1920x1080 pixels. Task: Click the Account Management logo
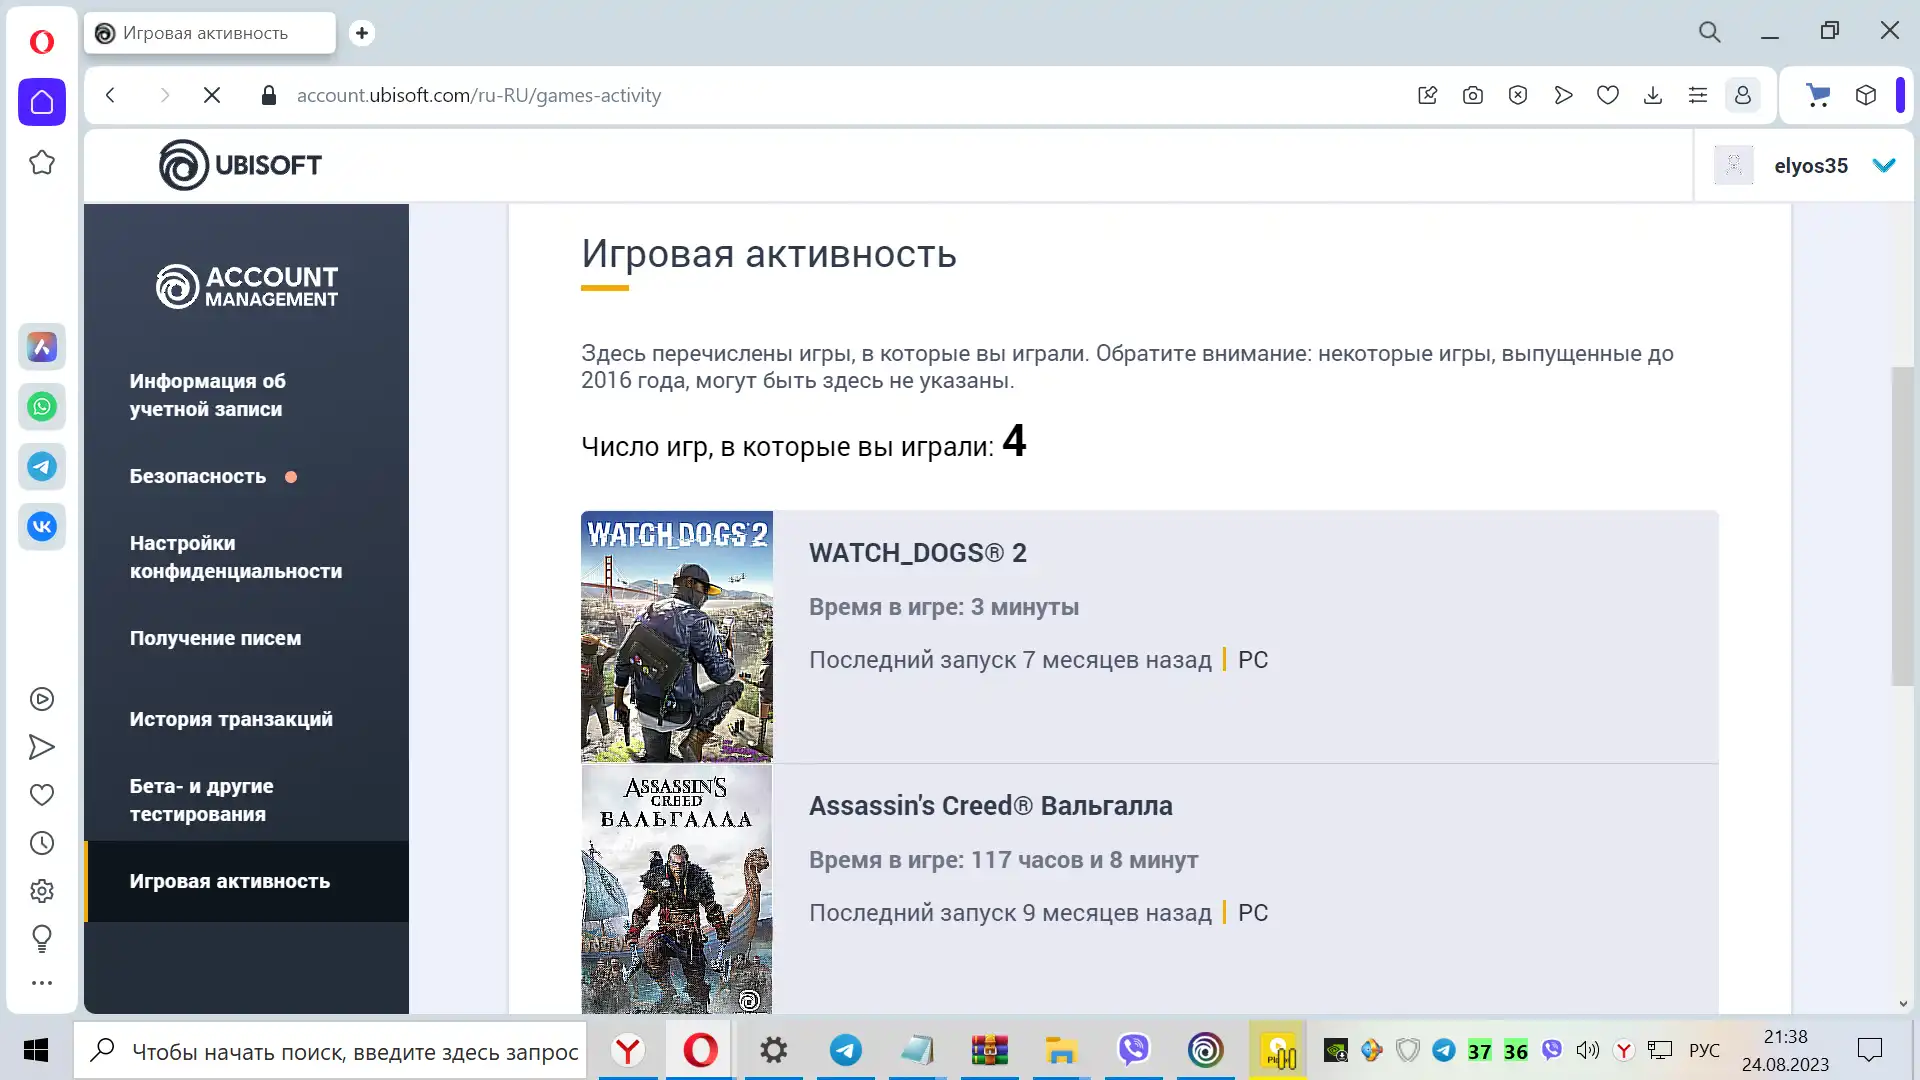(x=247, y=286)
